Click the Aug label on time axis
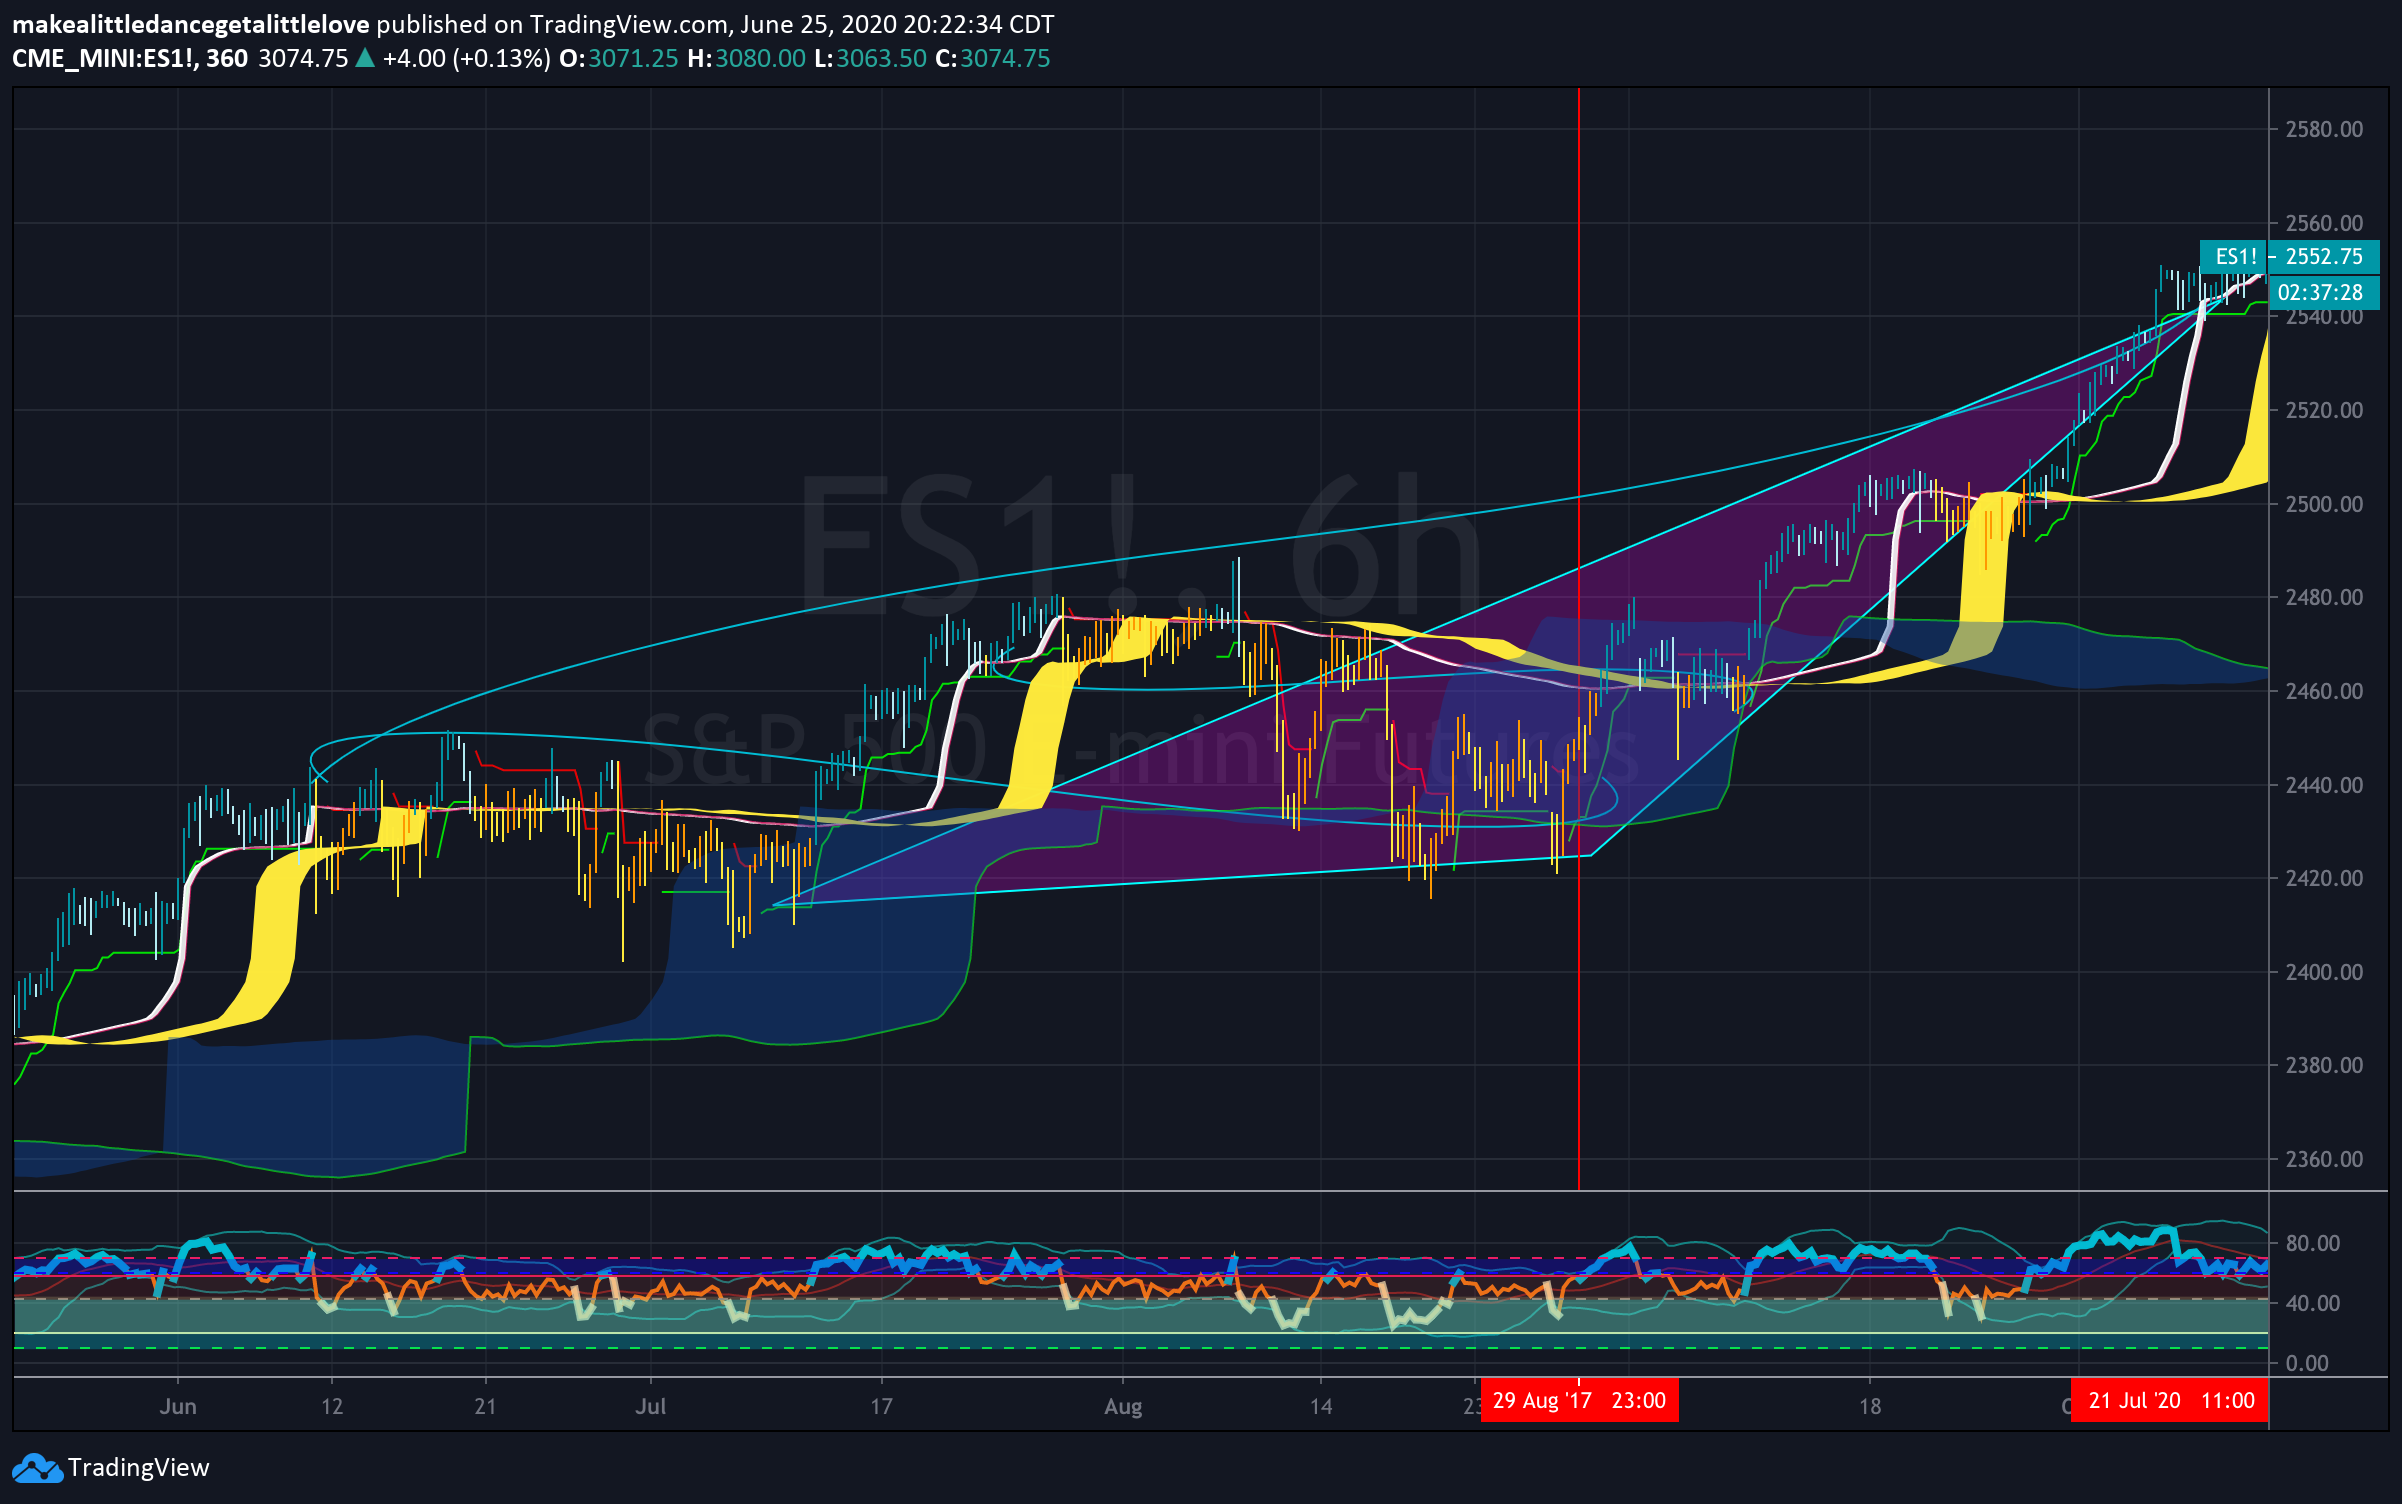The height and width of the screenshot is (1504, 2402). click(x=1123, y=1406)
